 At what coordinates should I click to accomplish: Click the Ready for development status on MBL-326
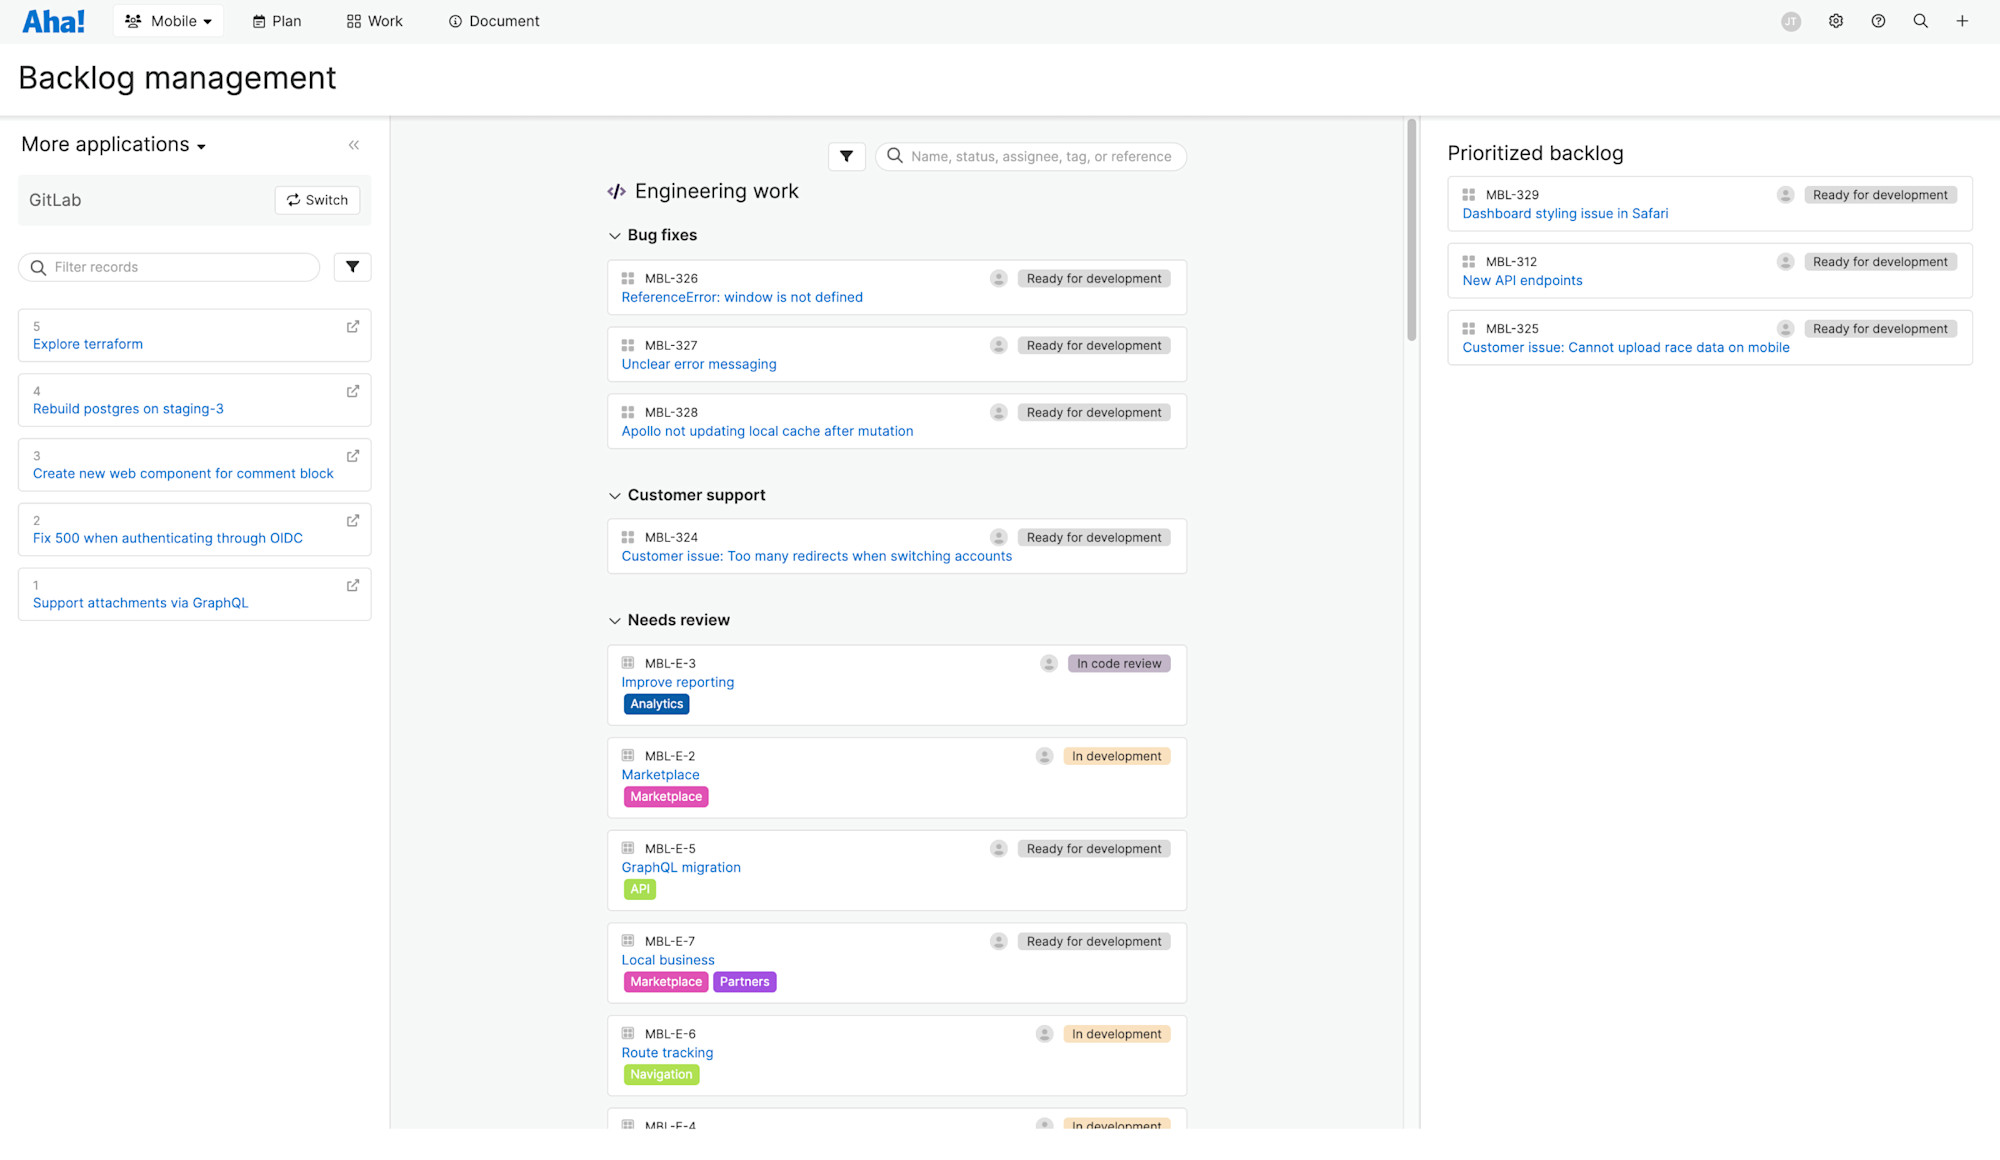coord(1094,278)
